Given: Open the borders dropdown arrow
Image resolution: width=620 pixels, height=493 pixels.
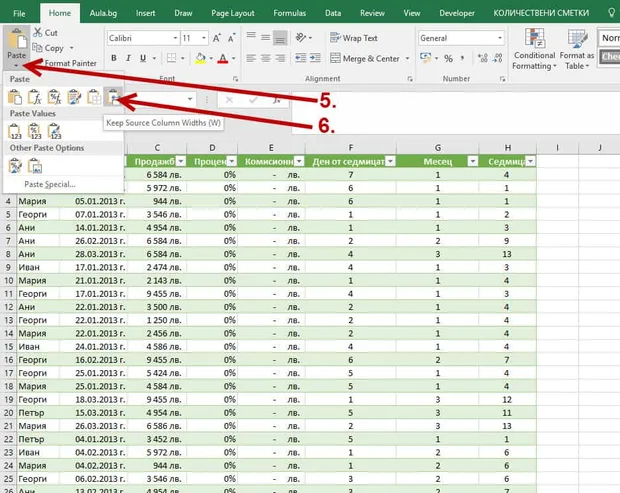Looking at the screenshot, I should (183, 59).
